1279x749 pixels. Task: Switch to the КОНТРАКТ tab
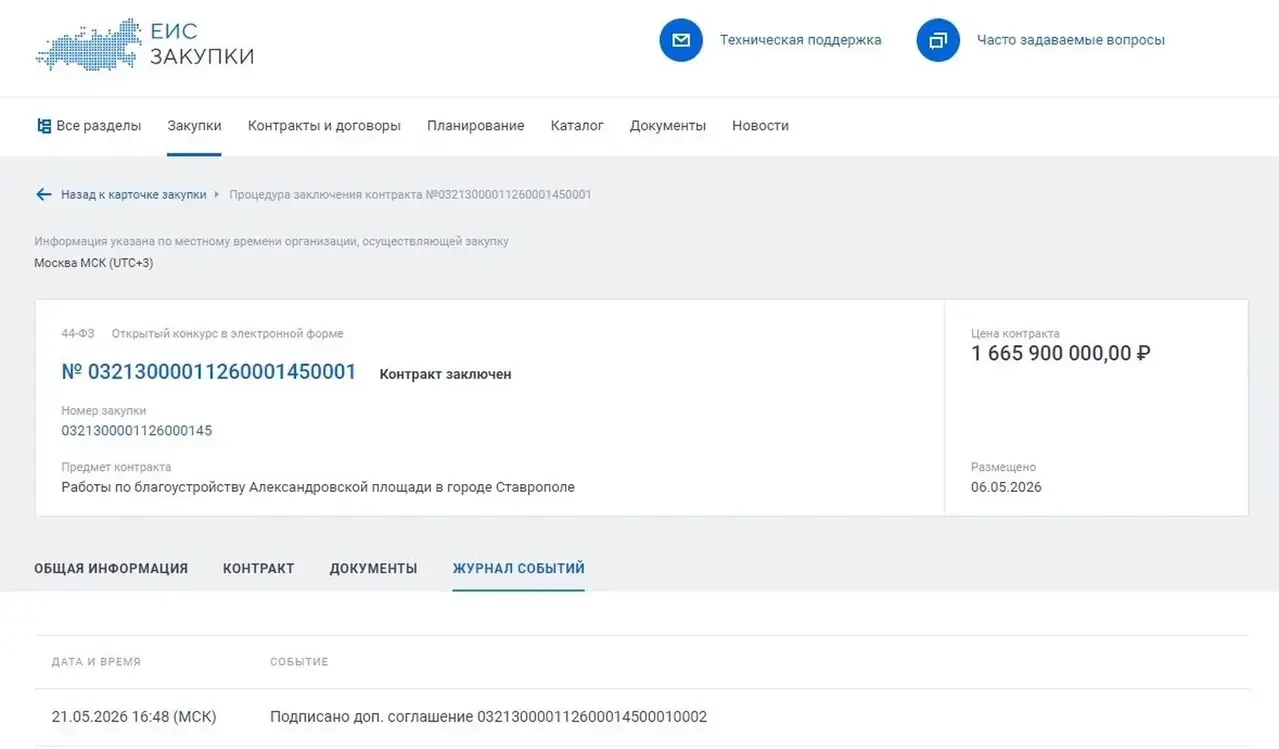pyautogui.click(x=259, y=568)
